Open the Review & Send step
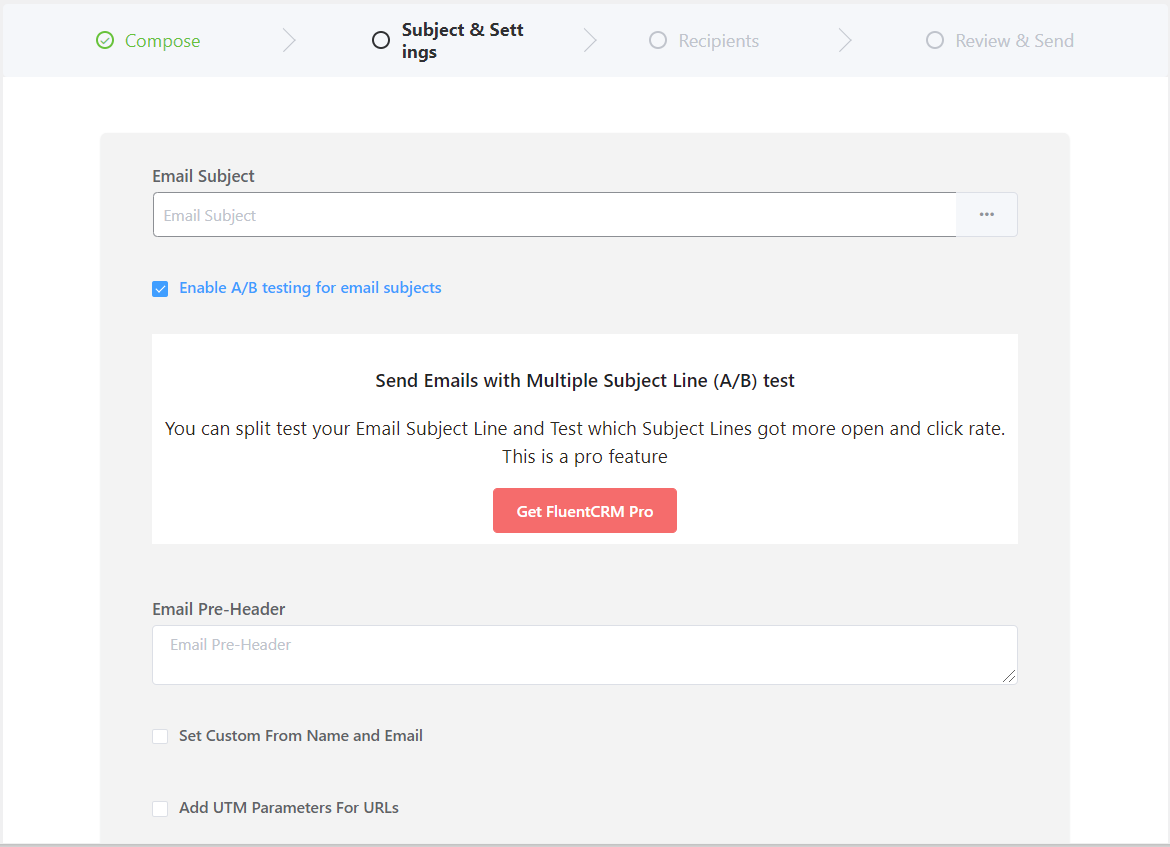The width and height of the screenshot is (1170, 847). pos(1012,40)
